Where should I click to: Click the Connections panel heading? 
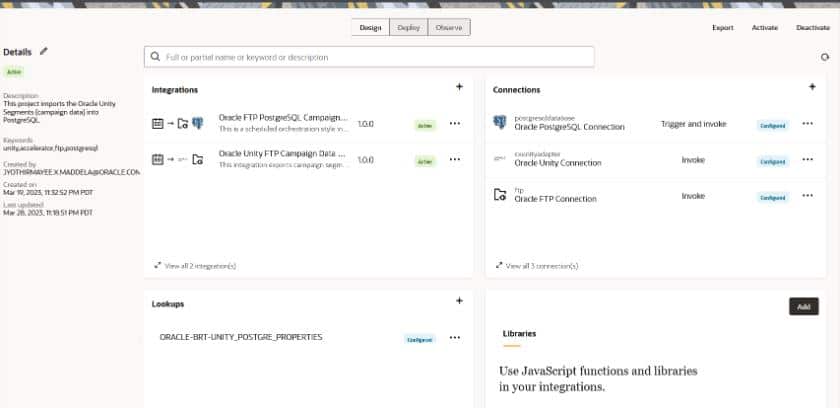click(516, 90)
